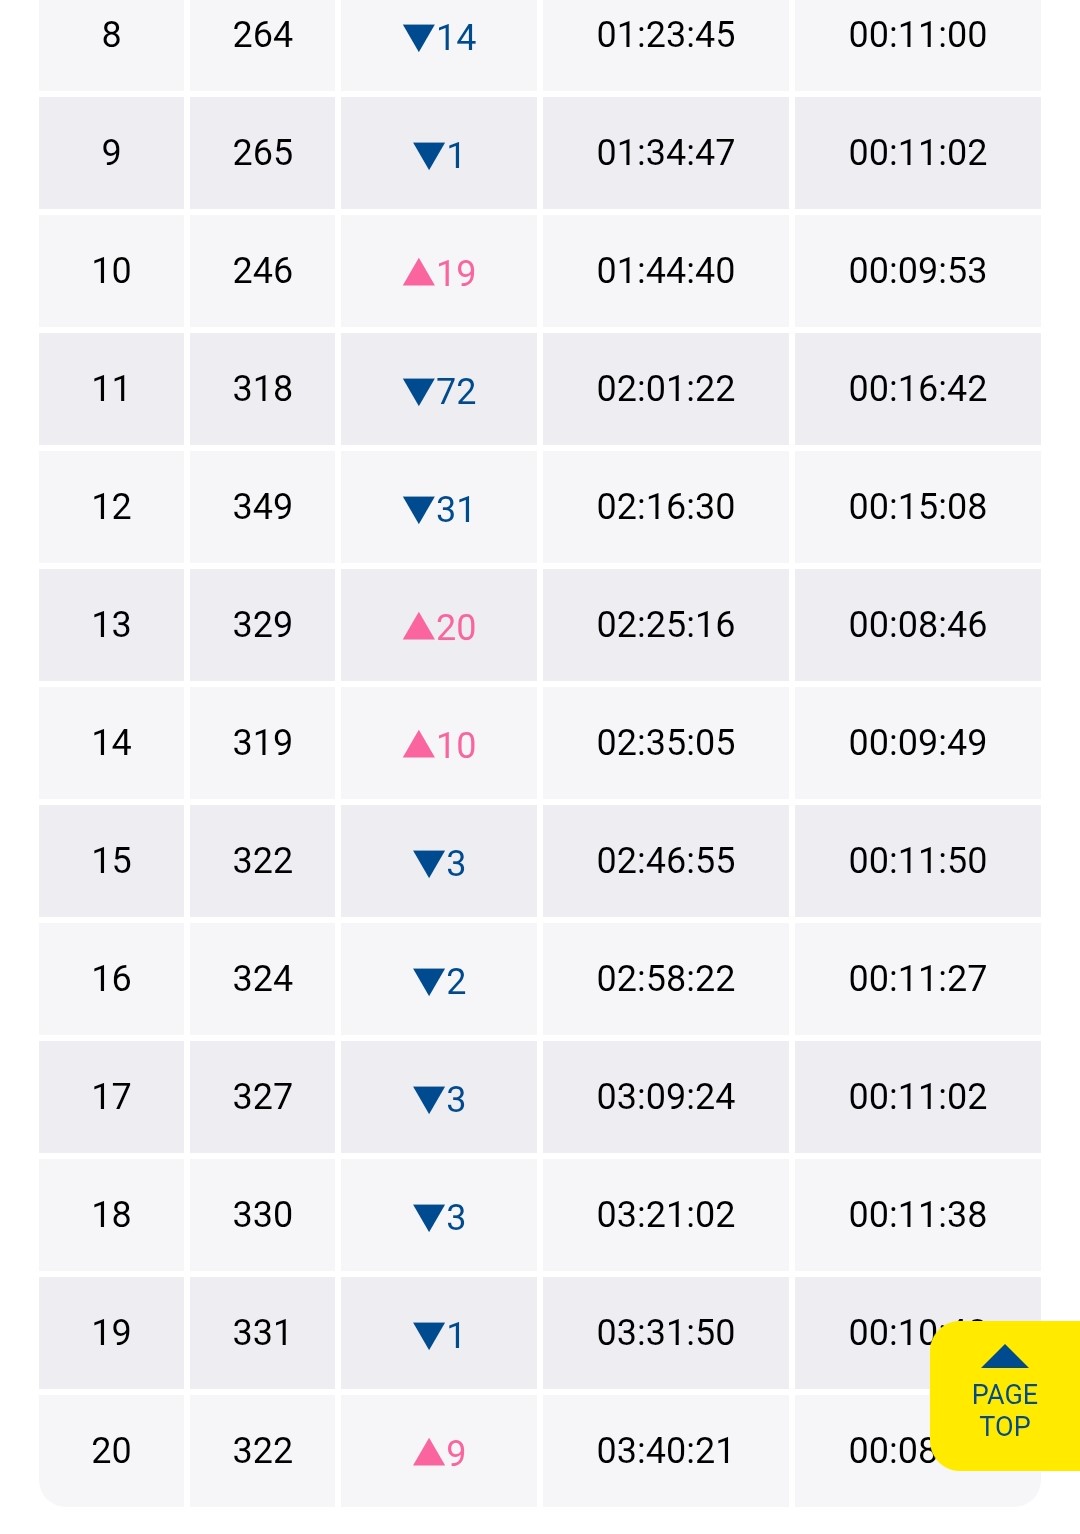Select rank value 349 in row 12
Screen dimensions: 1080x1534
[x=262, y=507]
